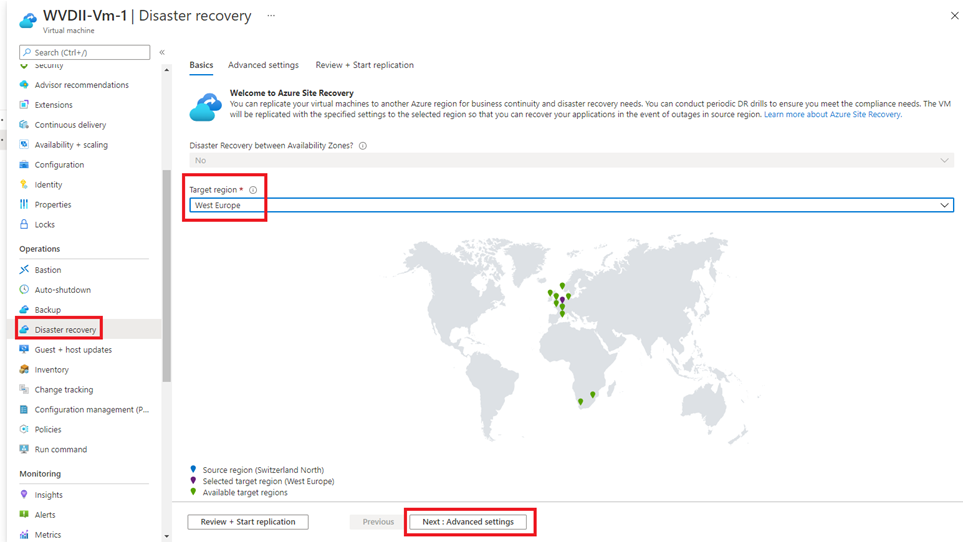Click the Extensions icon in sidebar

click(24, 104)
